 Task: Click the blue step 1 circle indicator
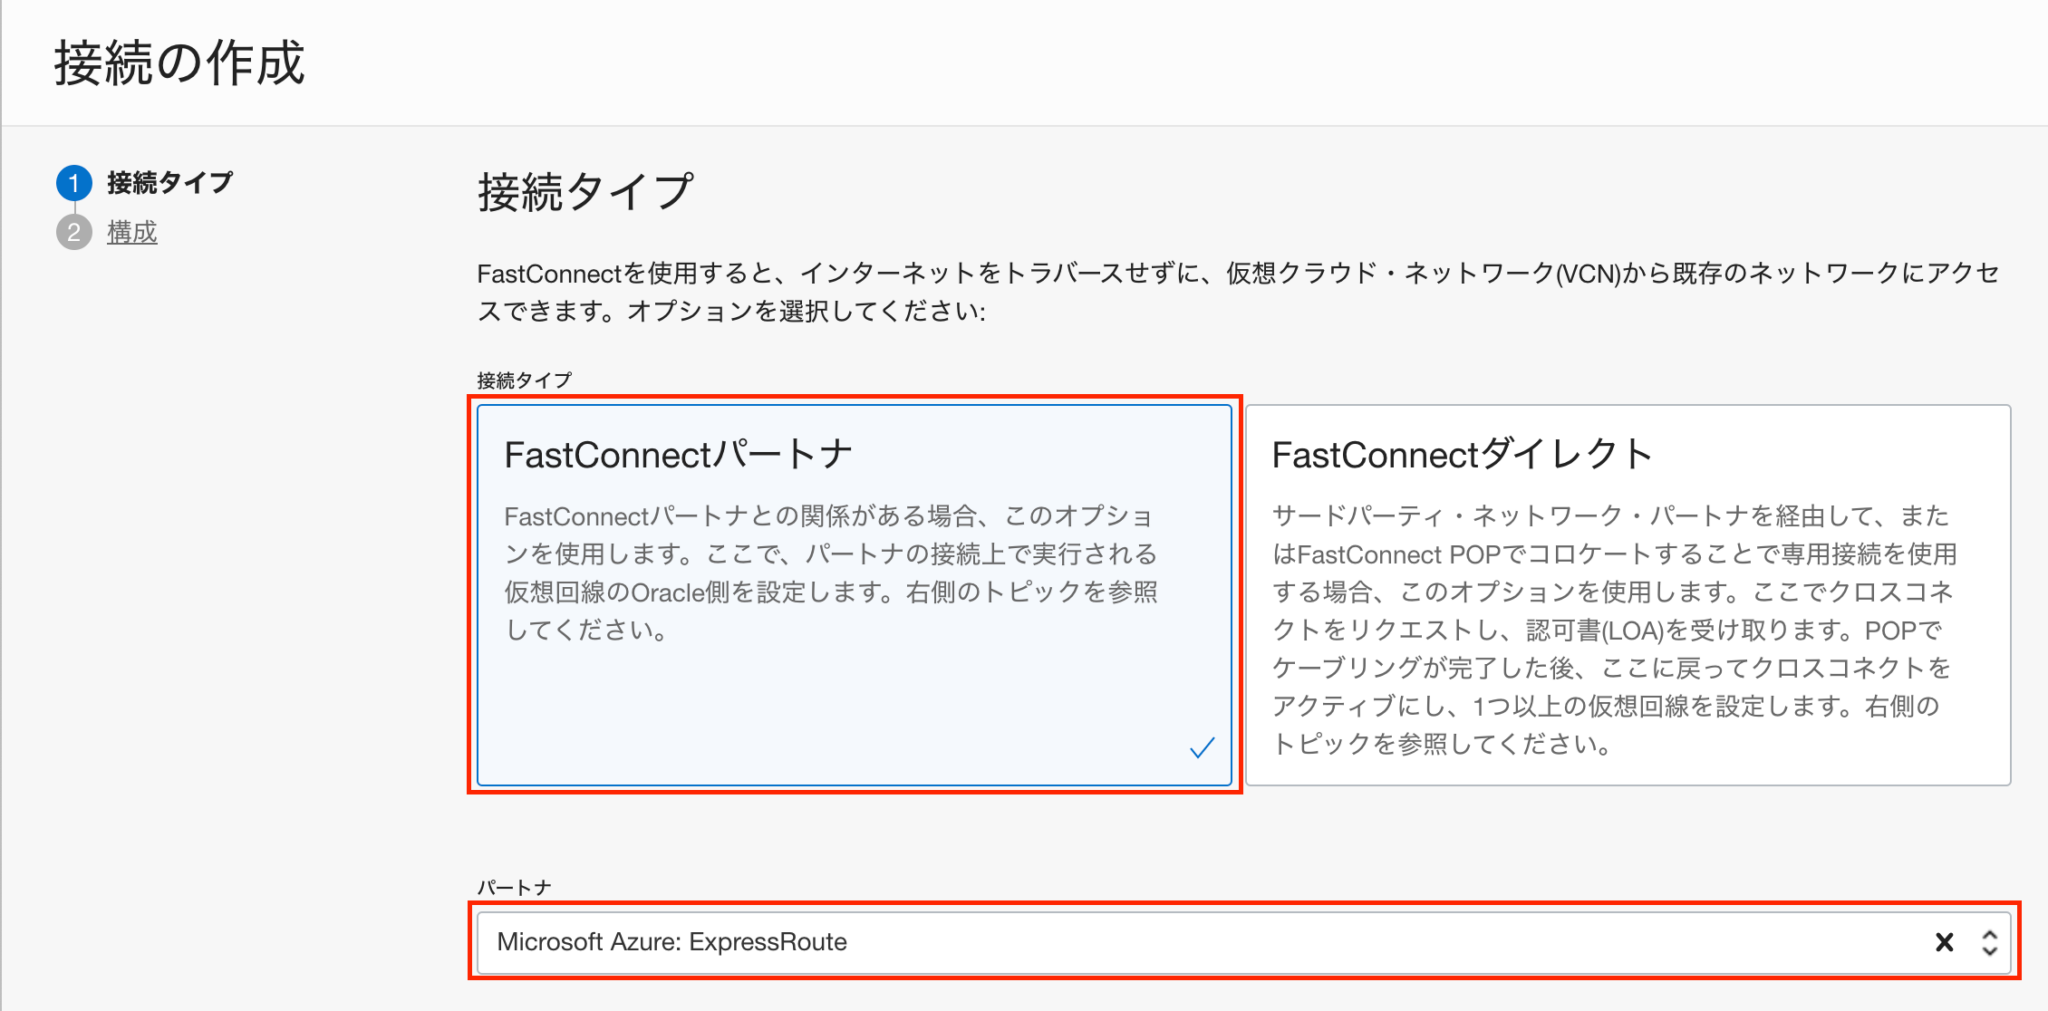(74, 184)
